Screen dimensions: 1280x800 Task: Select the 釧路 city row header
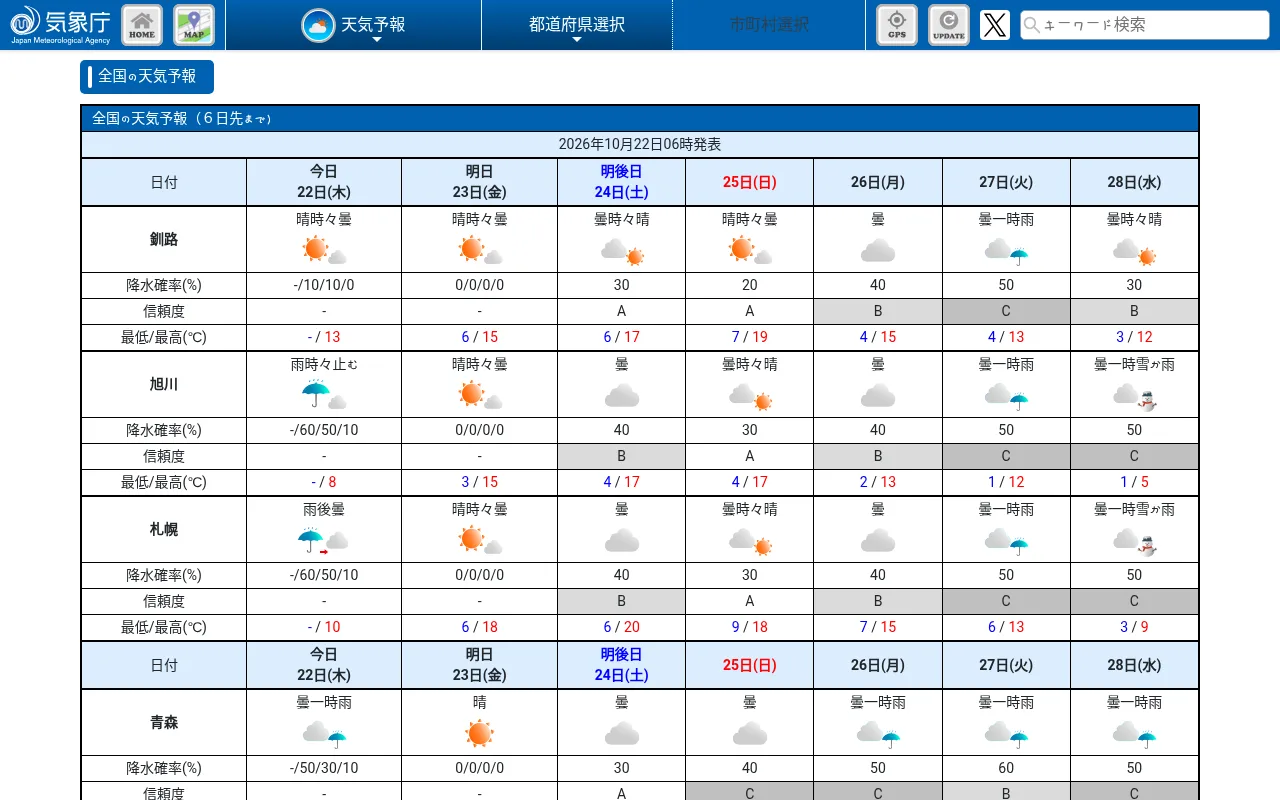point(164,239)
